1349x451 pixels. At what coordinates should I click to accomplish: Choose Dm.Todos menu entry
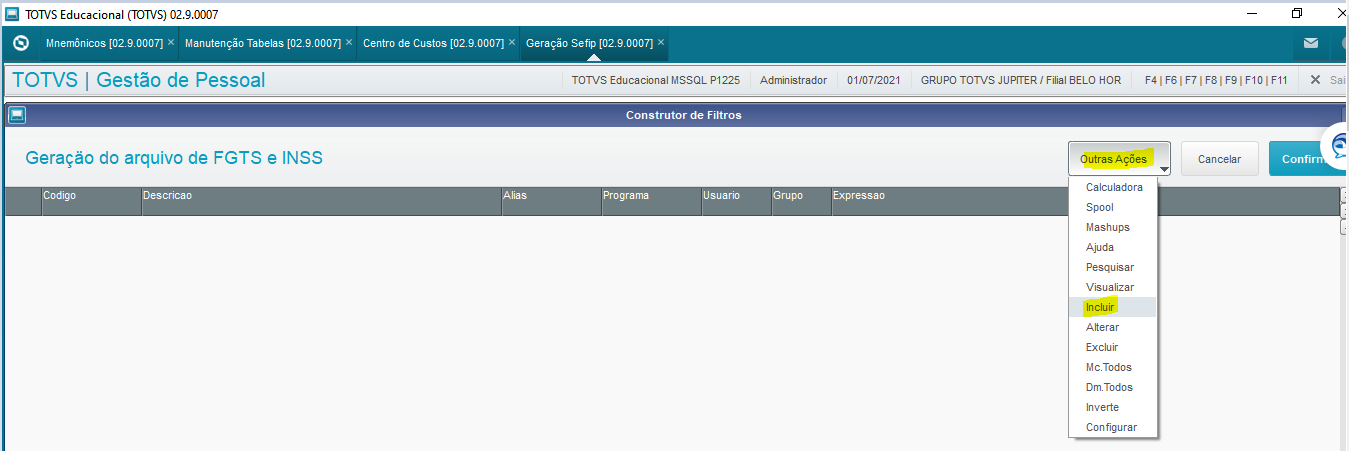(1113, 387)
